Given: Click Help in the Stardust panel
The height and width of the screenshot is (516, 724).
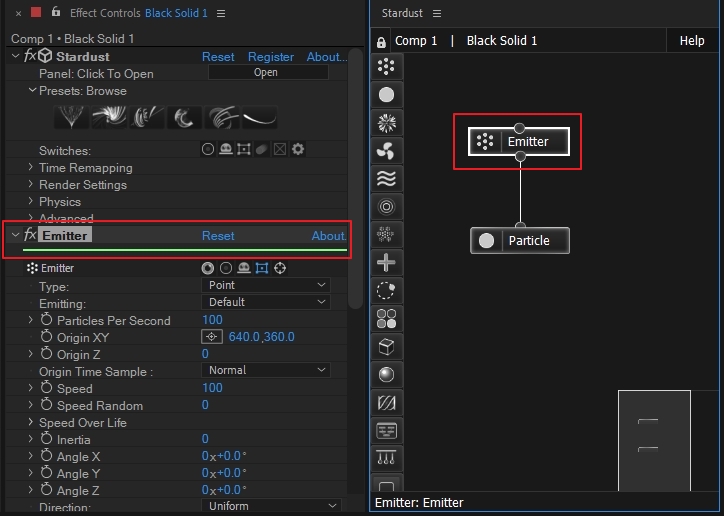Looking at the screenshot, I should tap(692, 41).
